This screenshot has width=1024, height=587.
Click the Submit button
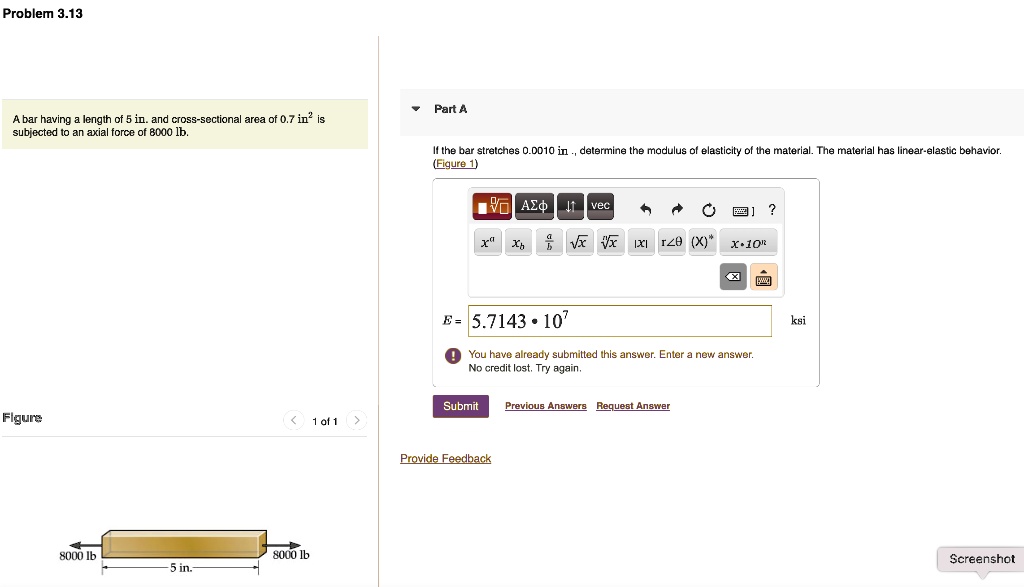click(460, 406)
